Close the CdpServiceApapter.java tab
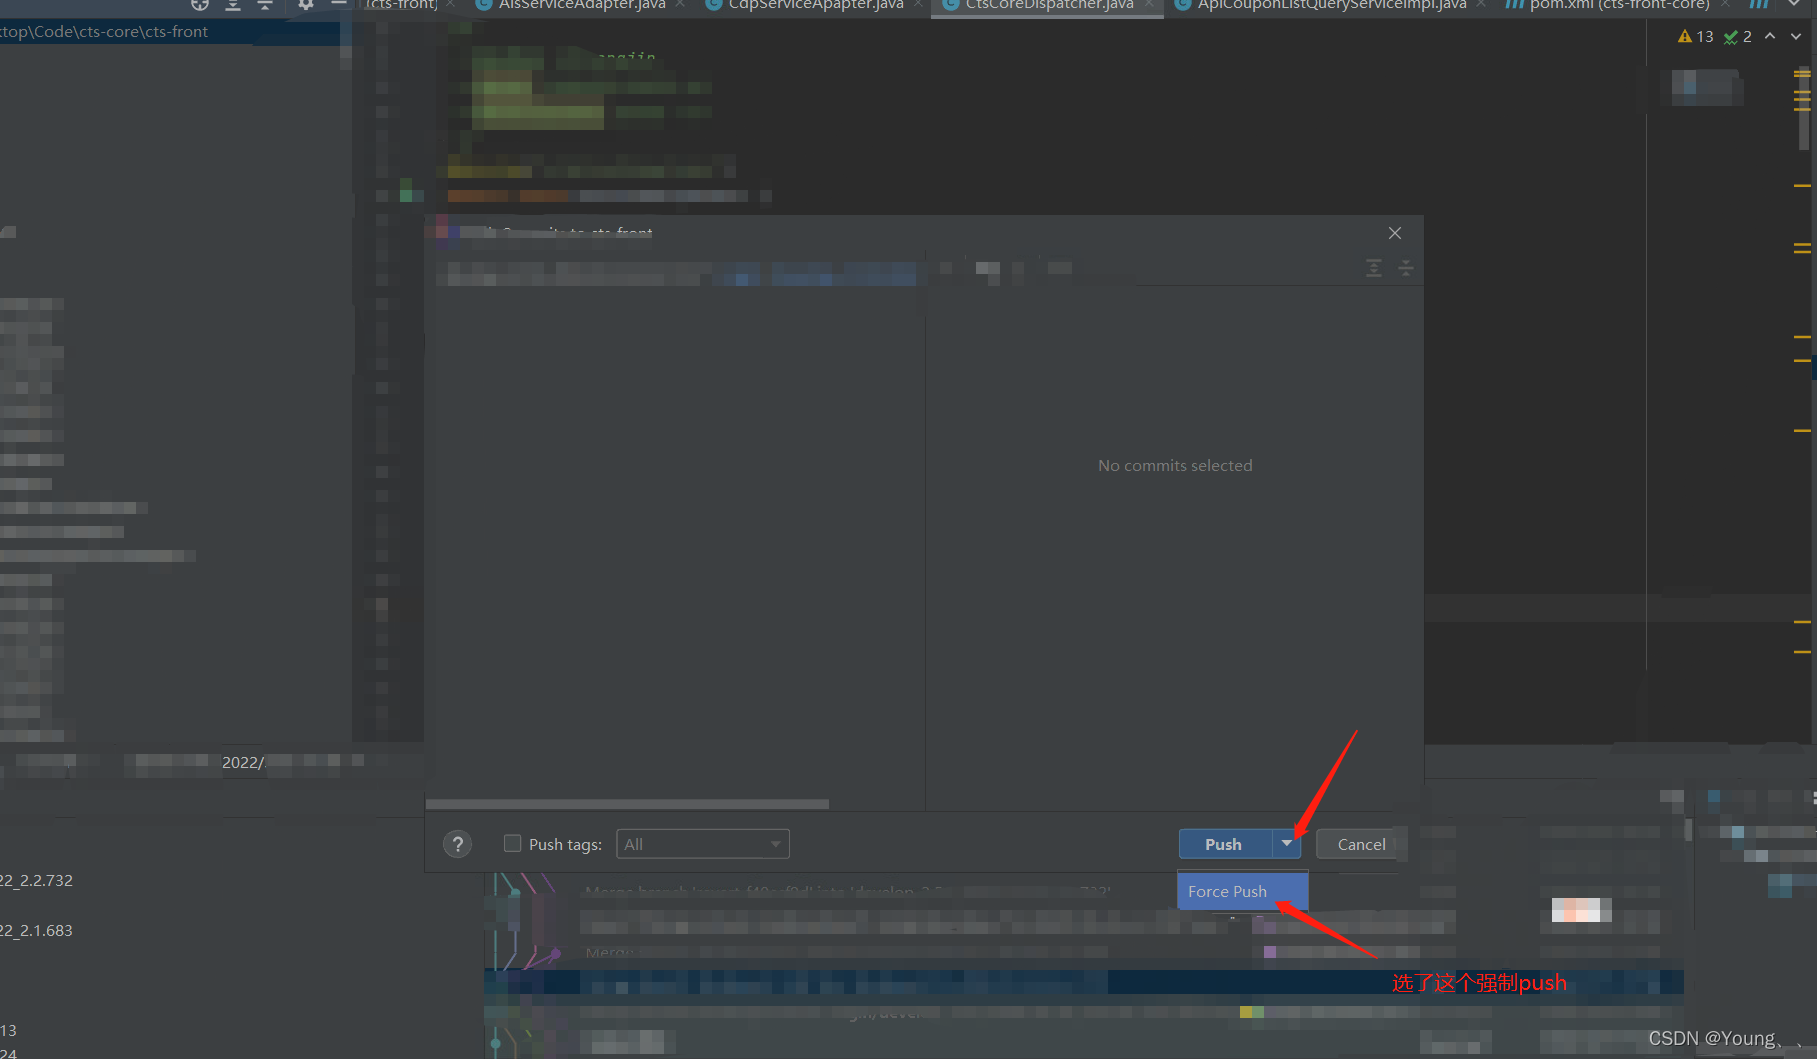Image resolution: width=1817 pixels, height=1059 pixels. (x=917, y=4)
